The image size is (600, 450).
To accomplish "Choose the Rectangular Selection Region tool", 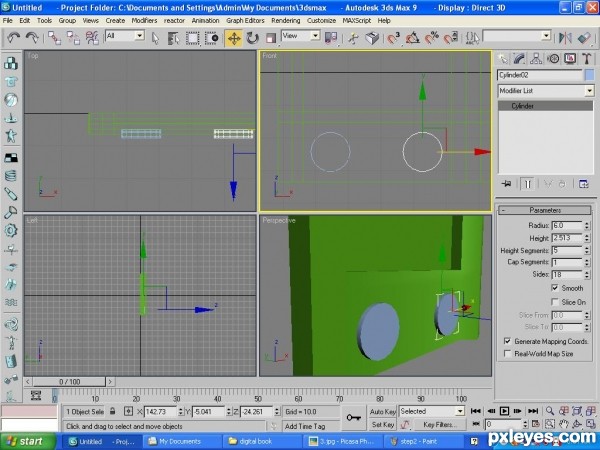I will coord(192,38).
